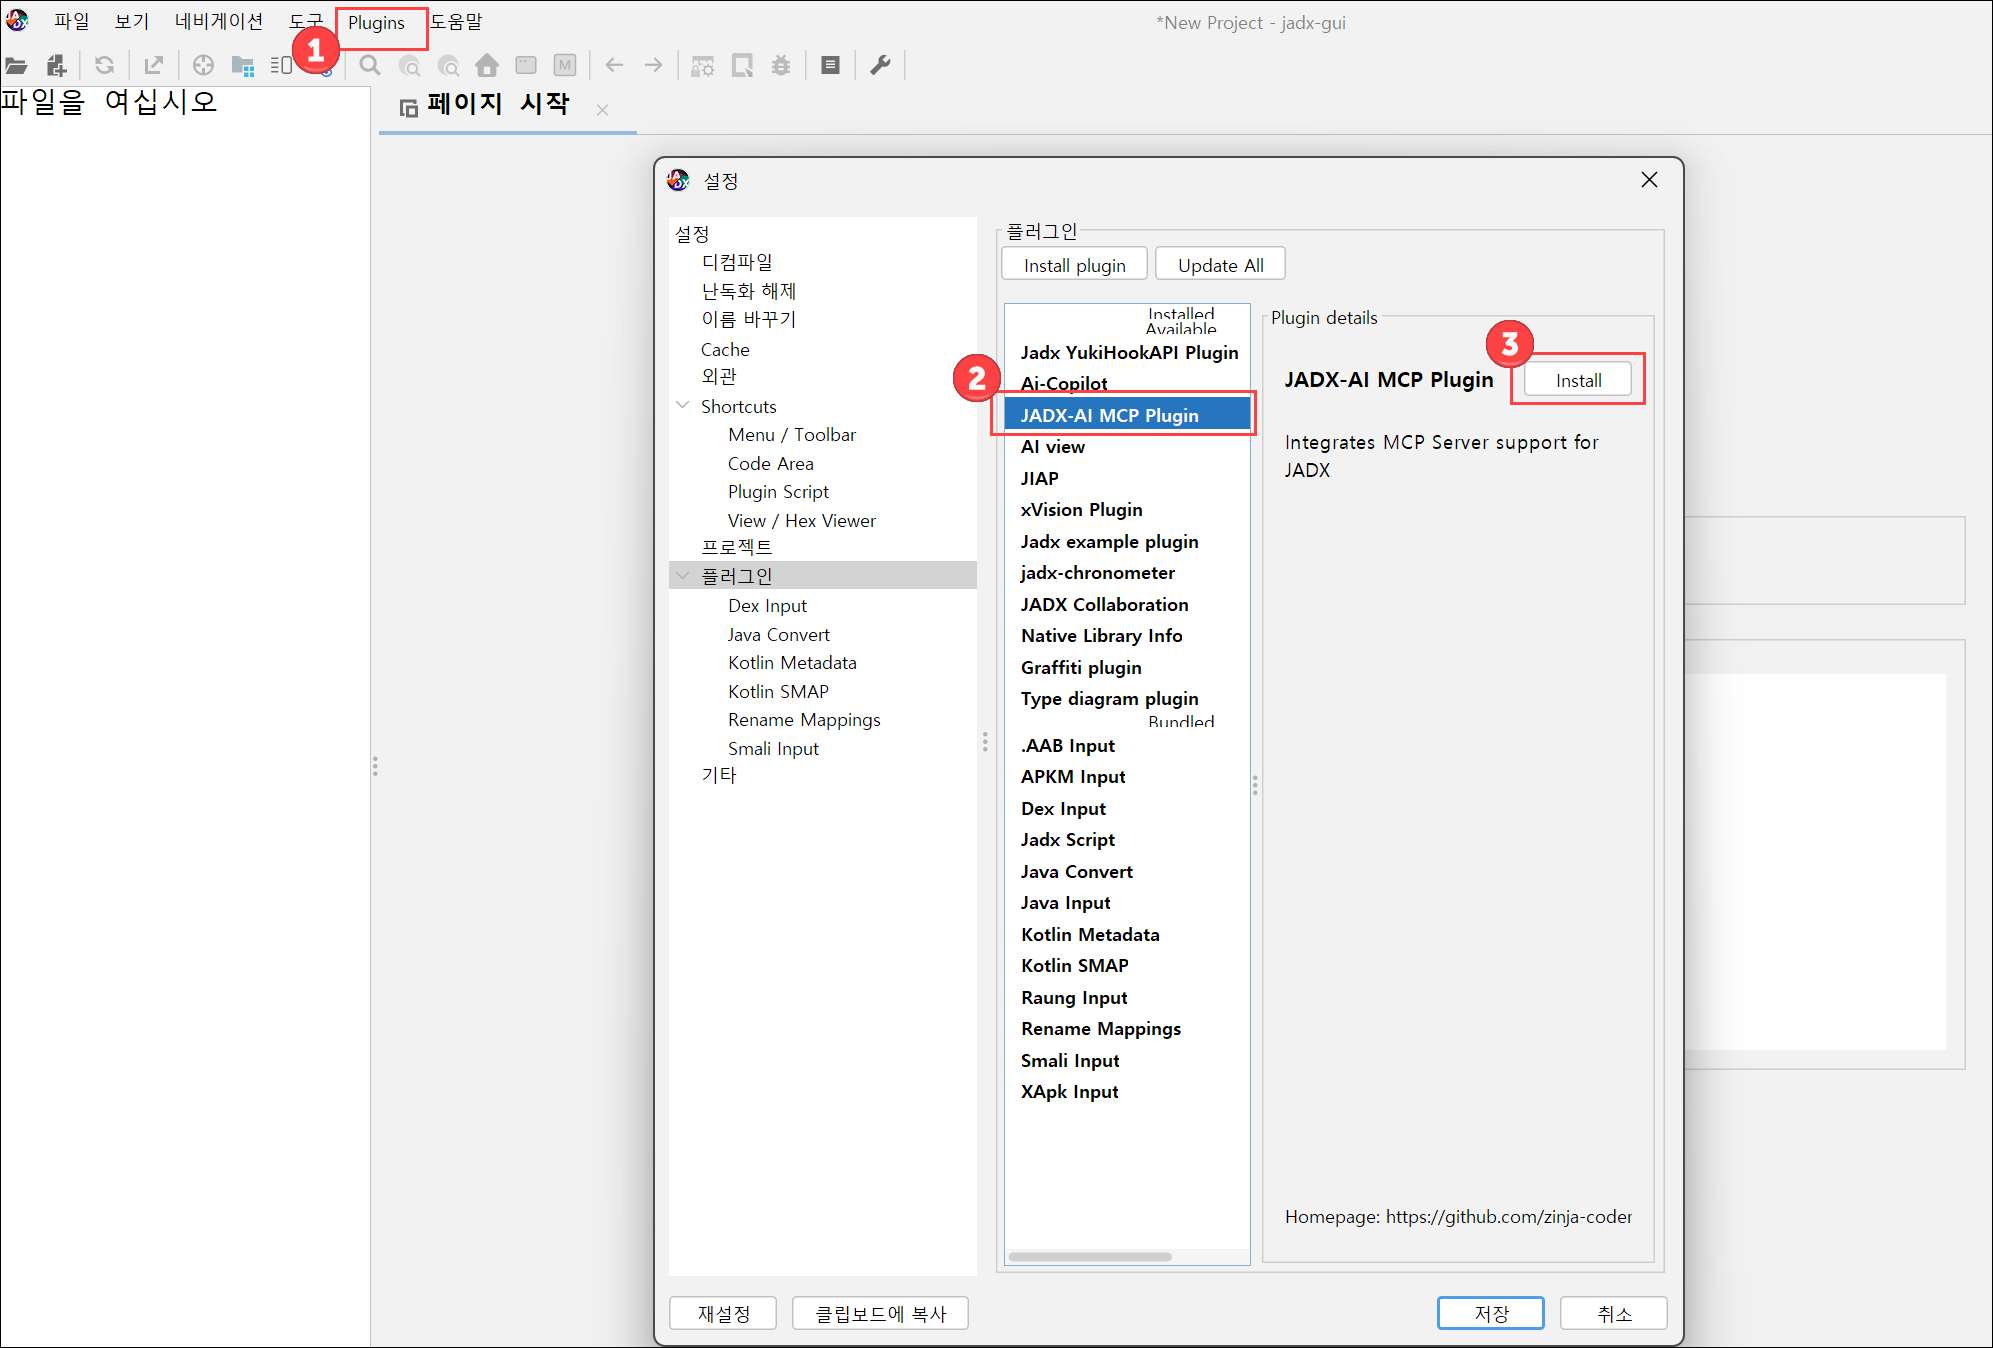
Task: Click the plugin list horizontal scrollbar
Action: click(x=1090, y=1257)
